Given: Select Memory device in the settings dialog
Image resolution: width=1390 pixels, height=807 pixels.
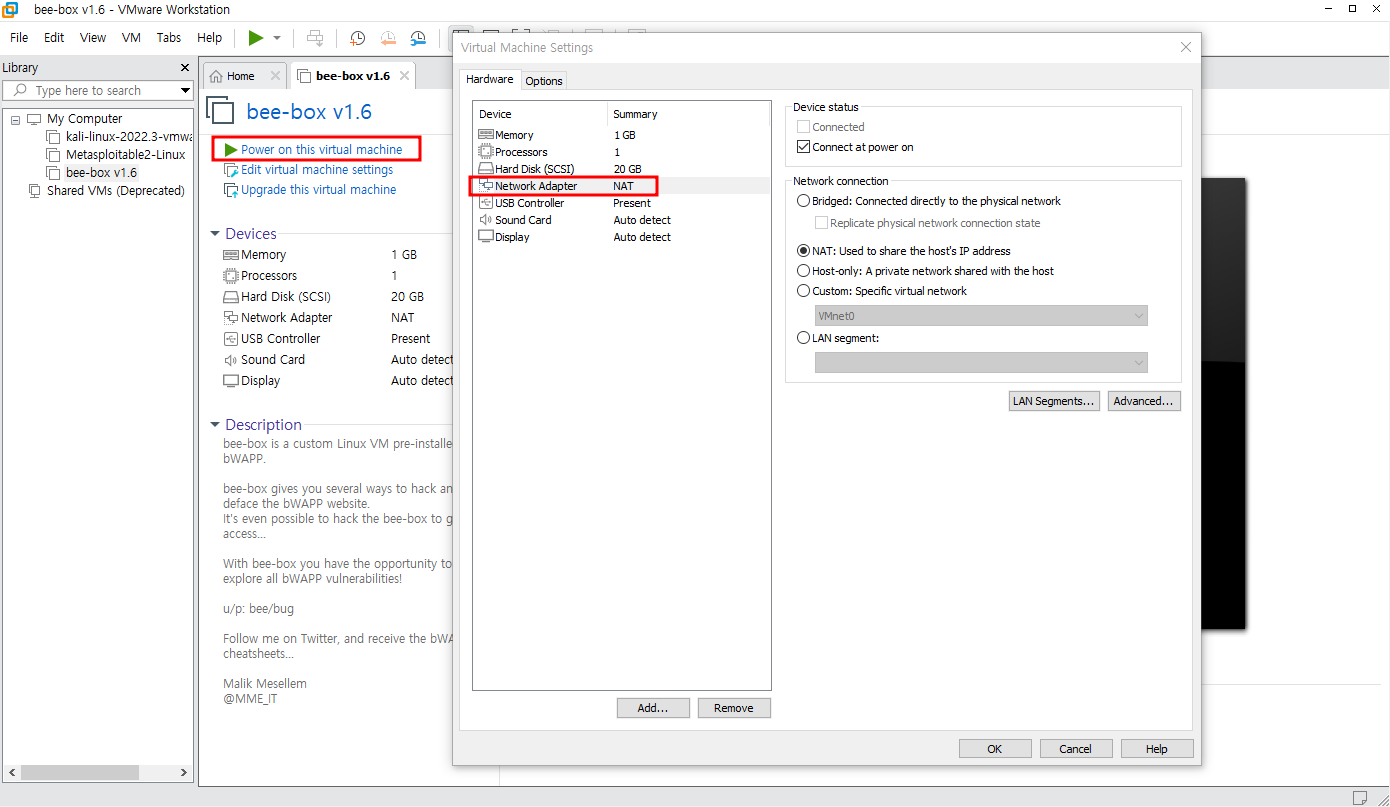Looking at the screenshot, I should coord(621,135).
